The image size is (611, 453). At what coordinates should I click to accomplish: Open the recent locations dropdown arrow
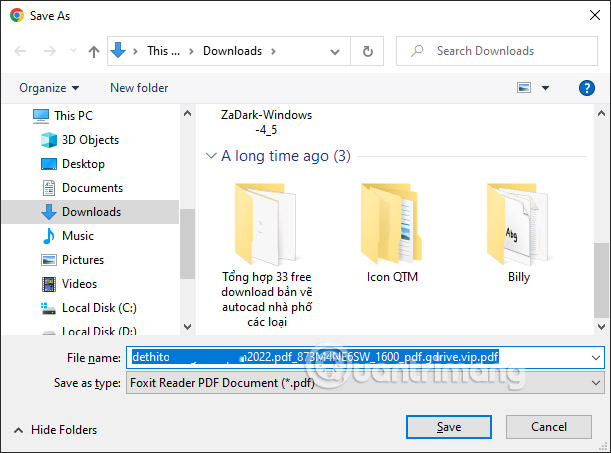[x=73, y=51]
